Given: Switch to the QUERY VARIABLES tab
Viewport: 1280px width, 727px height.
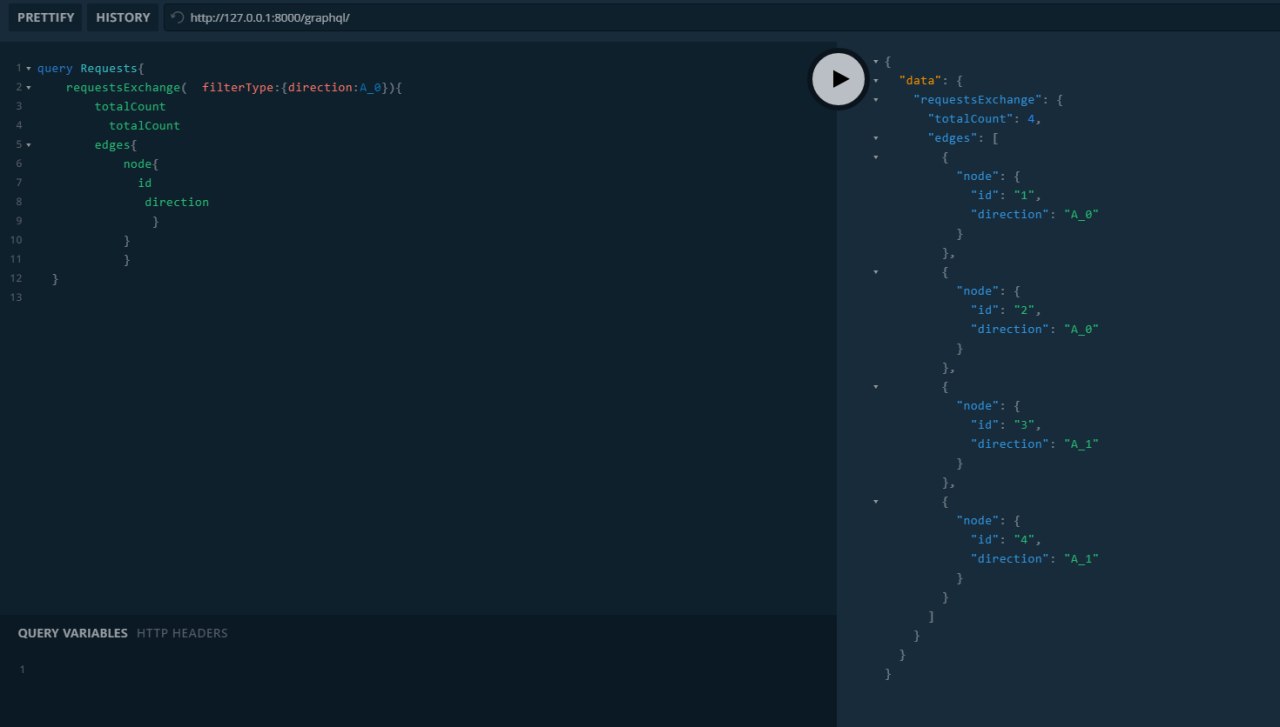Looking at the screenshot, I should 73,633.
